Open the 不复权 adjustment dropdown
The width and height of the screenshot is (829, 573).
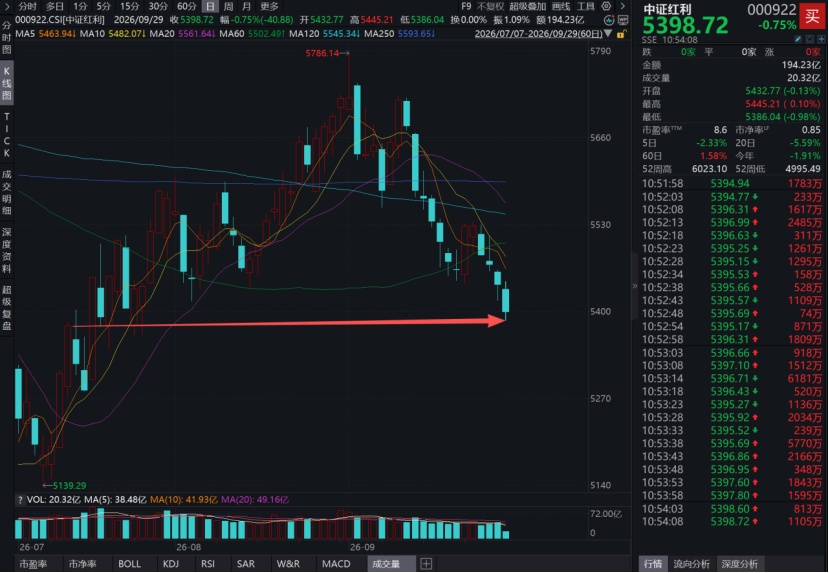tap(490, 6)
